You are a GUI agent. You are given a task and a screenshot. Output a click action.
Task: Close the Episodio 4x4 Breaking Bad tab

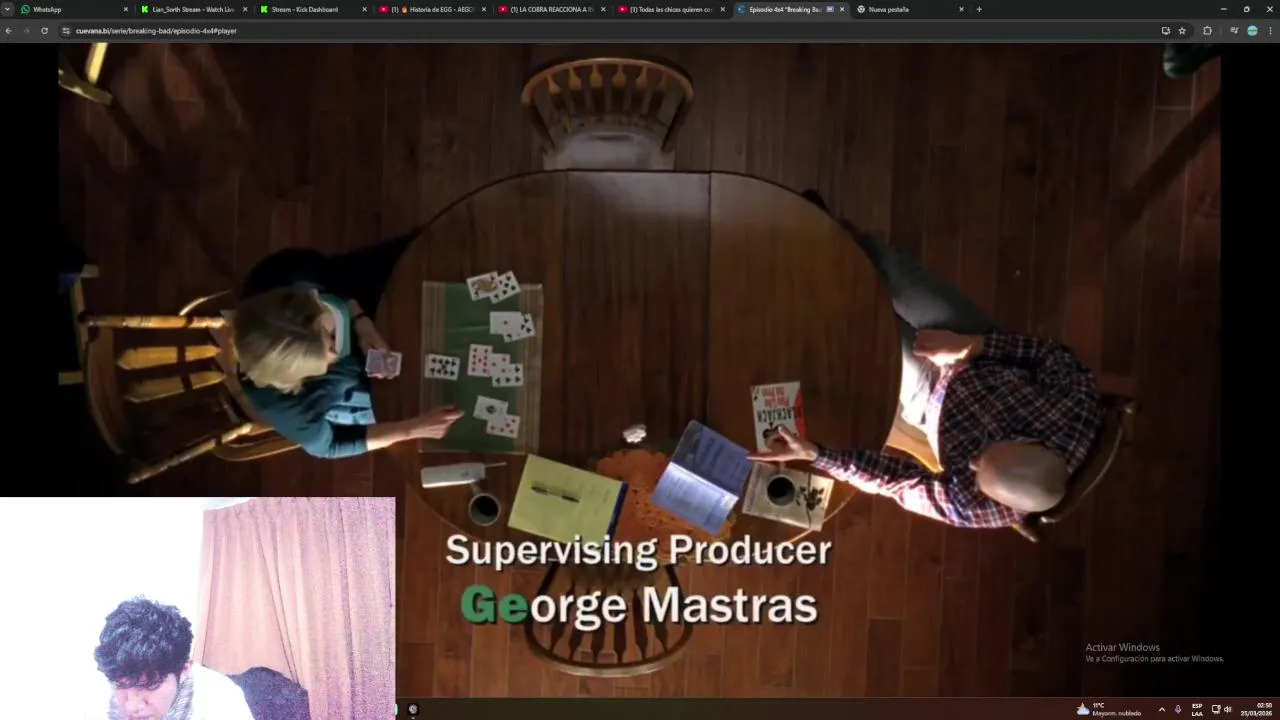pos(842,9)
